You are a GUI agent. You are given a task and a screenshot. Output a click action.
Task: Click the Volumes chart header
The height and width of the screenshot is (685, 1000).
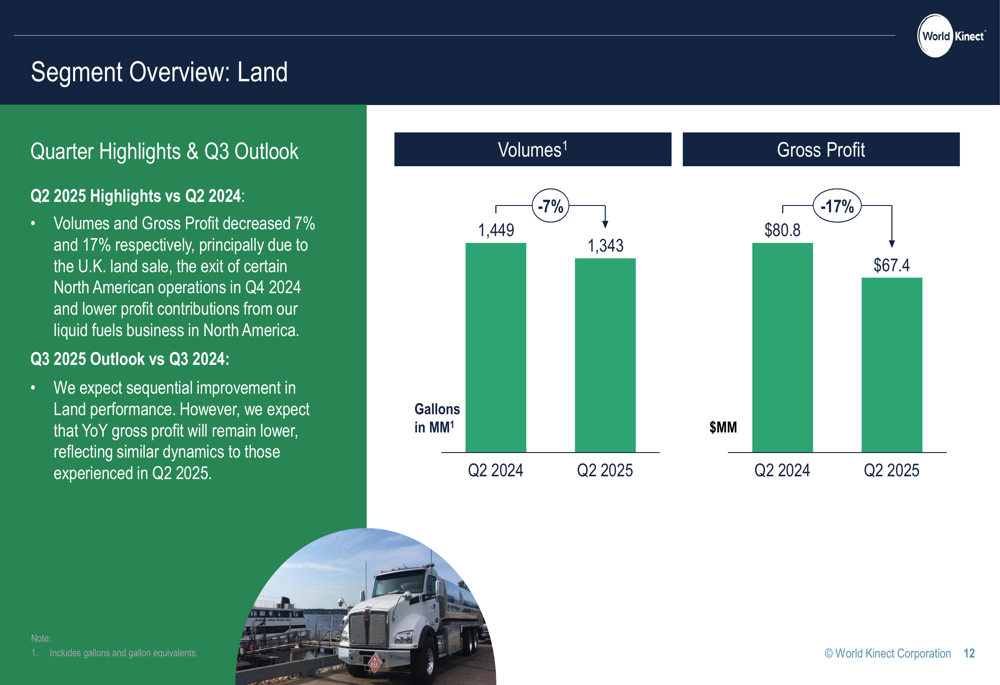533,149
